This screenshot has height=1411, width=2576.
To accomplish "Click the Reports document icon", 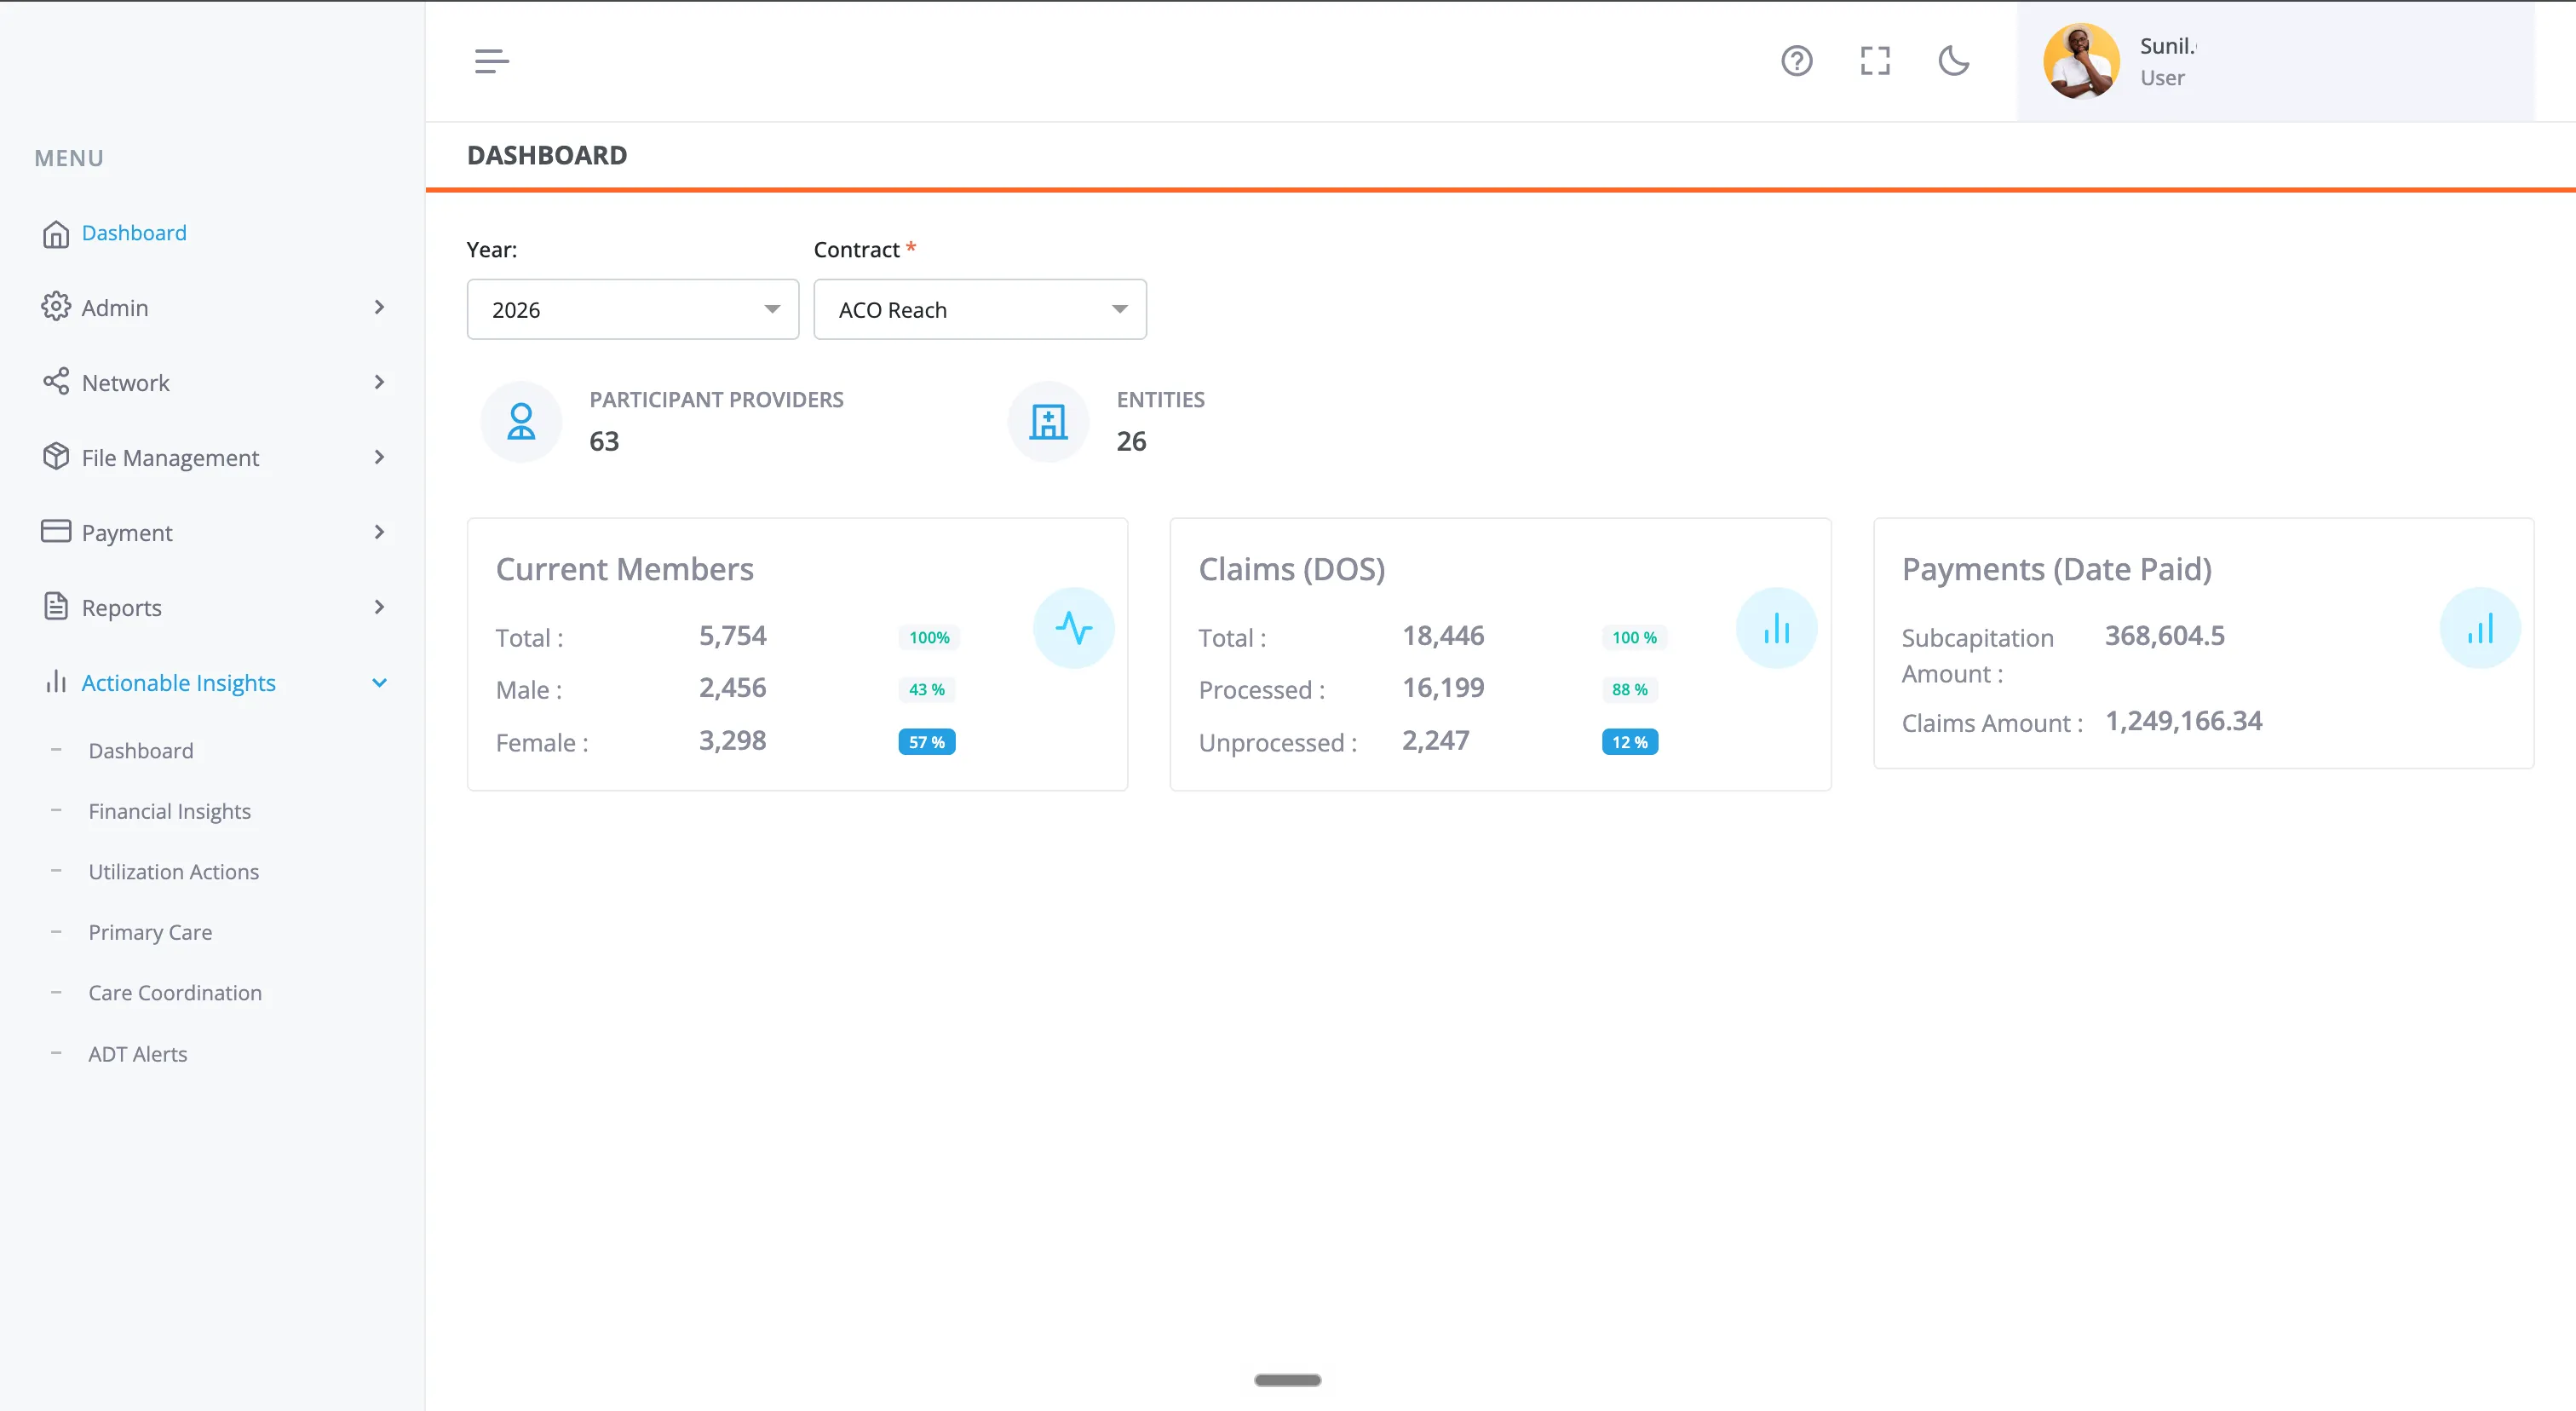I will click(x=56, y=607).
